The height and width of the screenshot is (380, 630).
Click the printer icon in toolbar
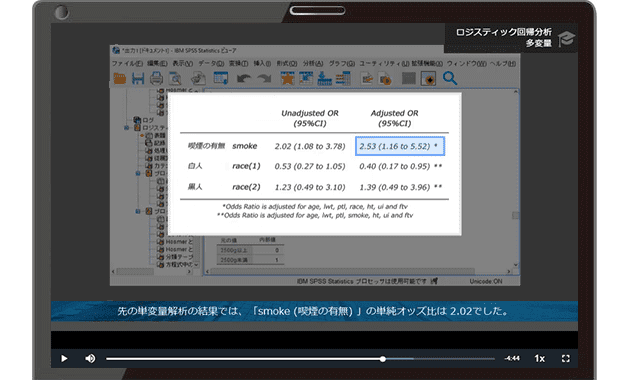tap(156, 78)
